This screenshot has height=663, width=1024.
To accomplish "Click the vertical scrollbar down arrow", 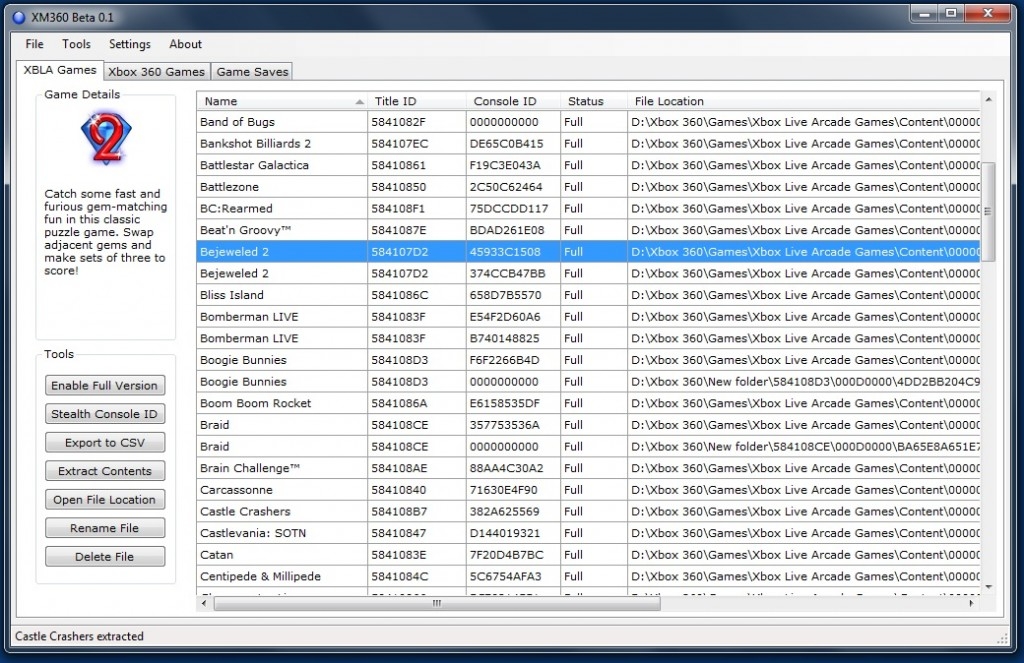I will [988, 587].
